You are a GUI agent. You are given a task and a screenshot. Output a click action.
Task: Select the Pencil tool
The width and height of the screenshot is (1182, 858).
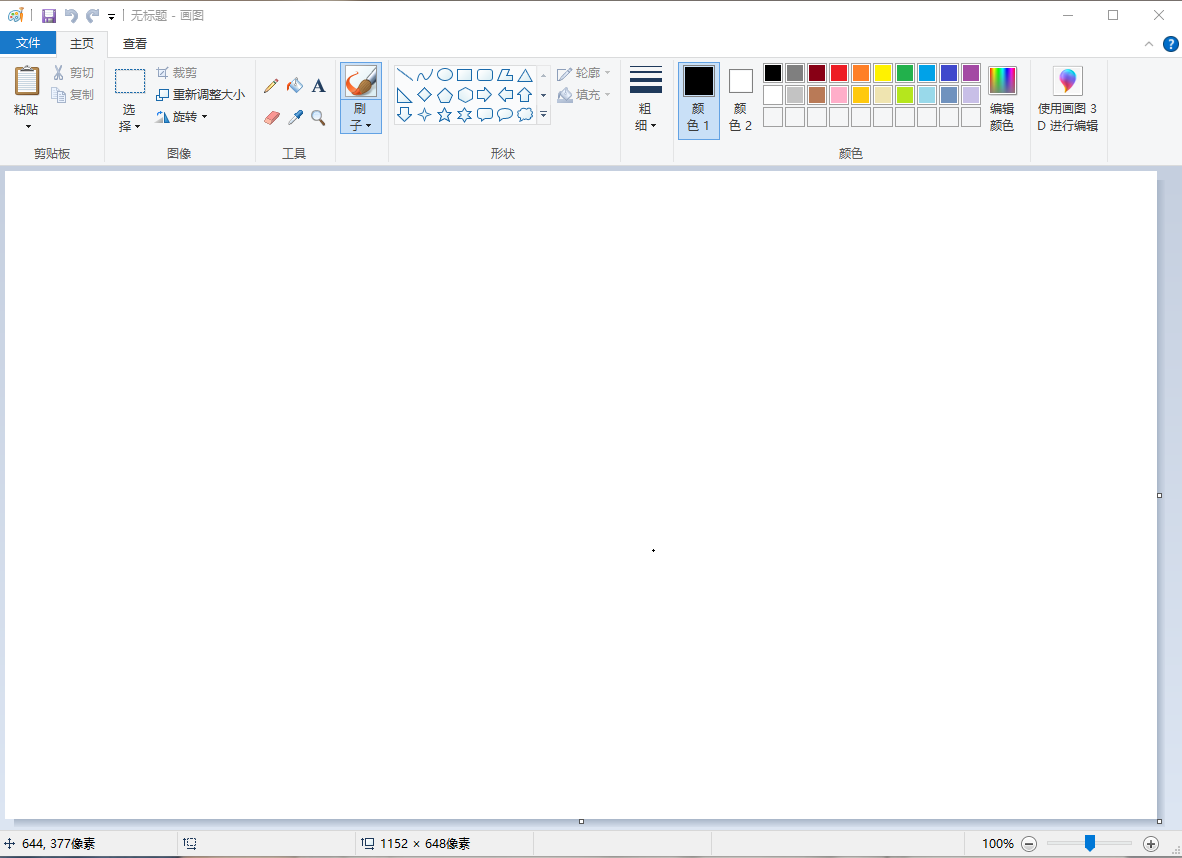click(x=271, y=85)
